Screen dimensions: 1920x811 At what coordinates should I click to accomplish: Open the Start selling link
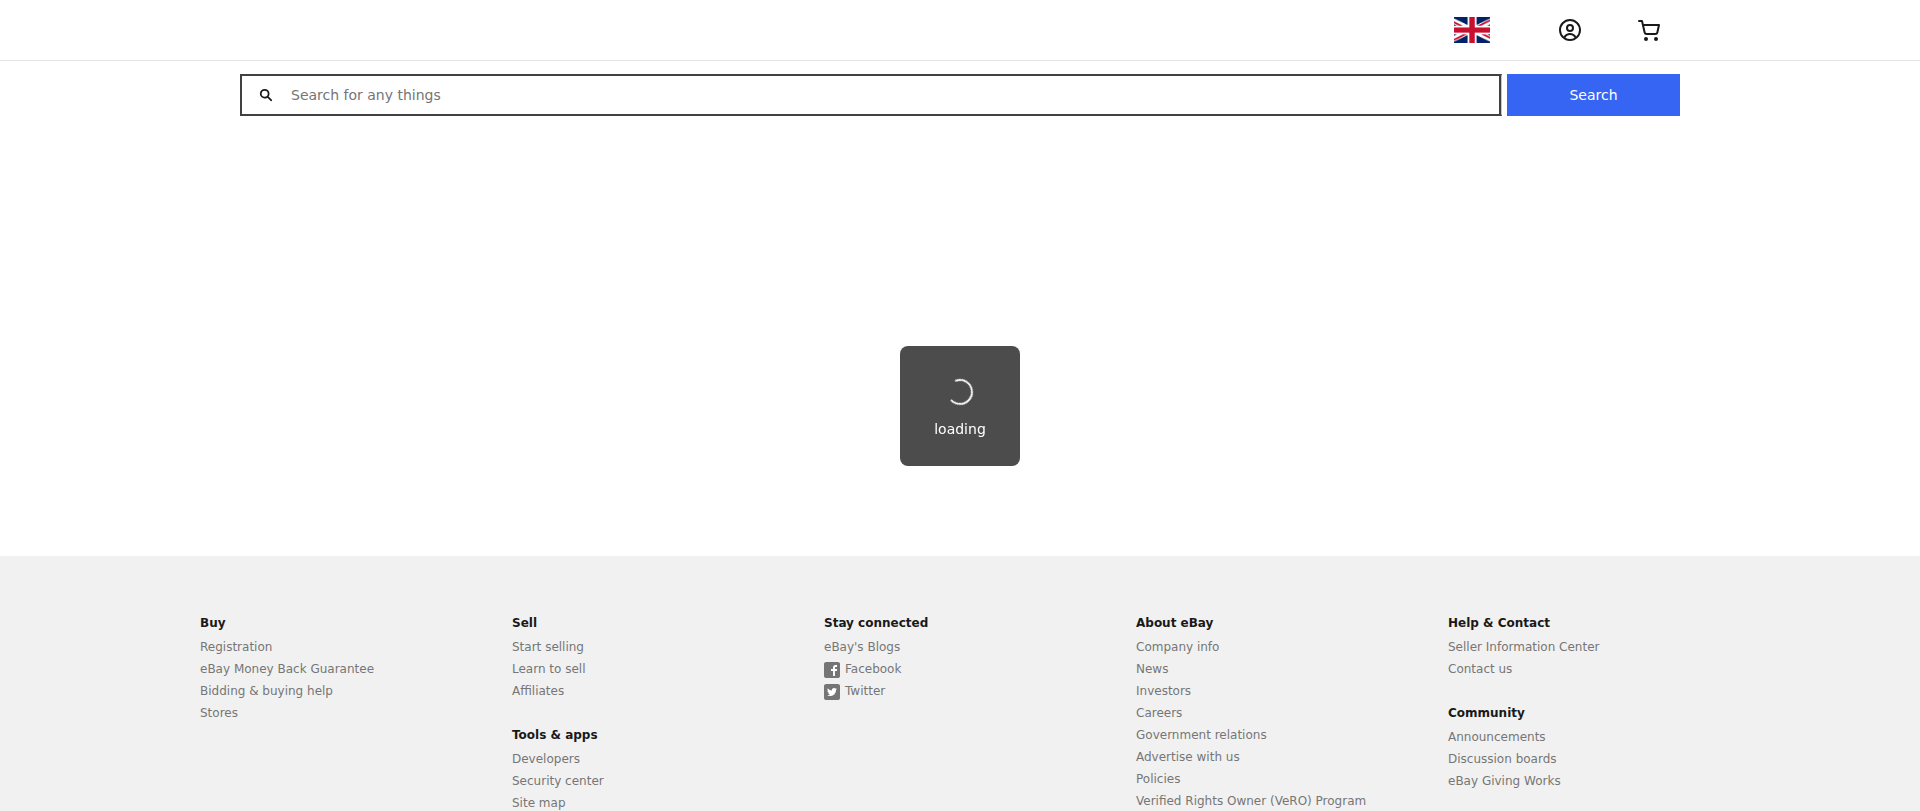tap(548, 647)
